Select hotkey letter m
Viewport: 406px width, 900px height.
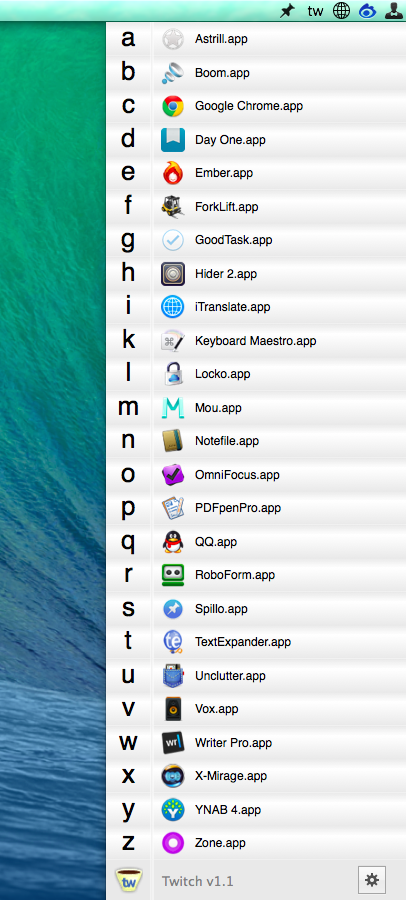coord(128,407)
